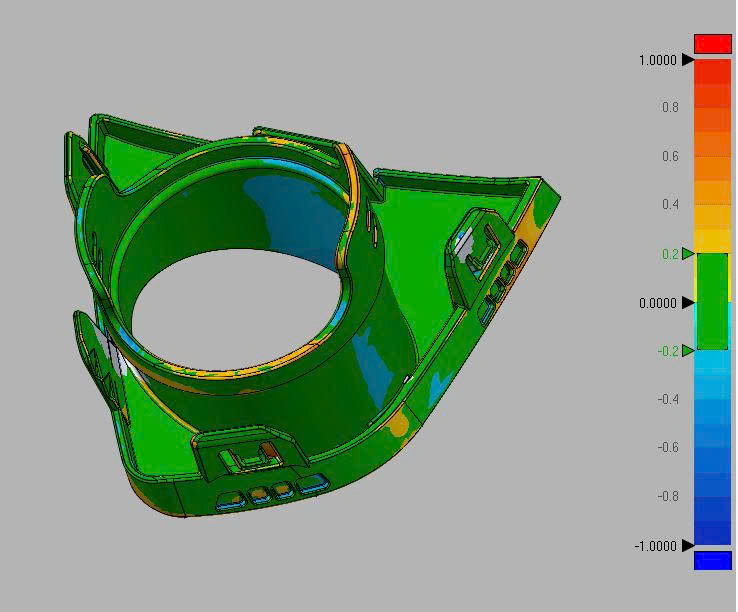Click the green -0.2 lower tolerance arrow

pyautogui.click(x=688, y=350)
